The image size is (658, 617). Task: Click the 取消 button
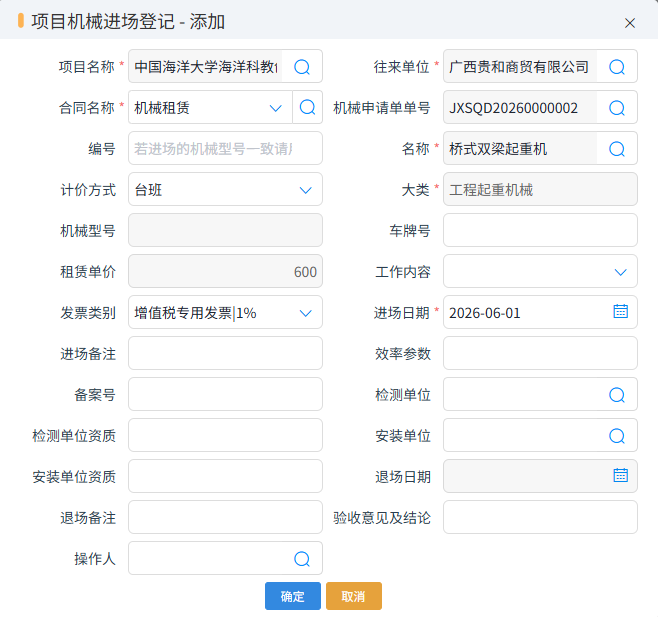click(353, 596)
